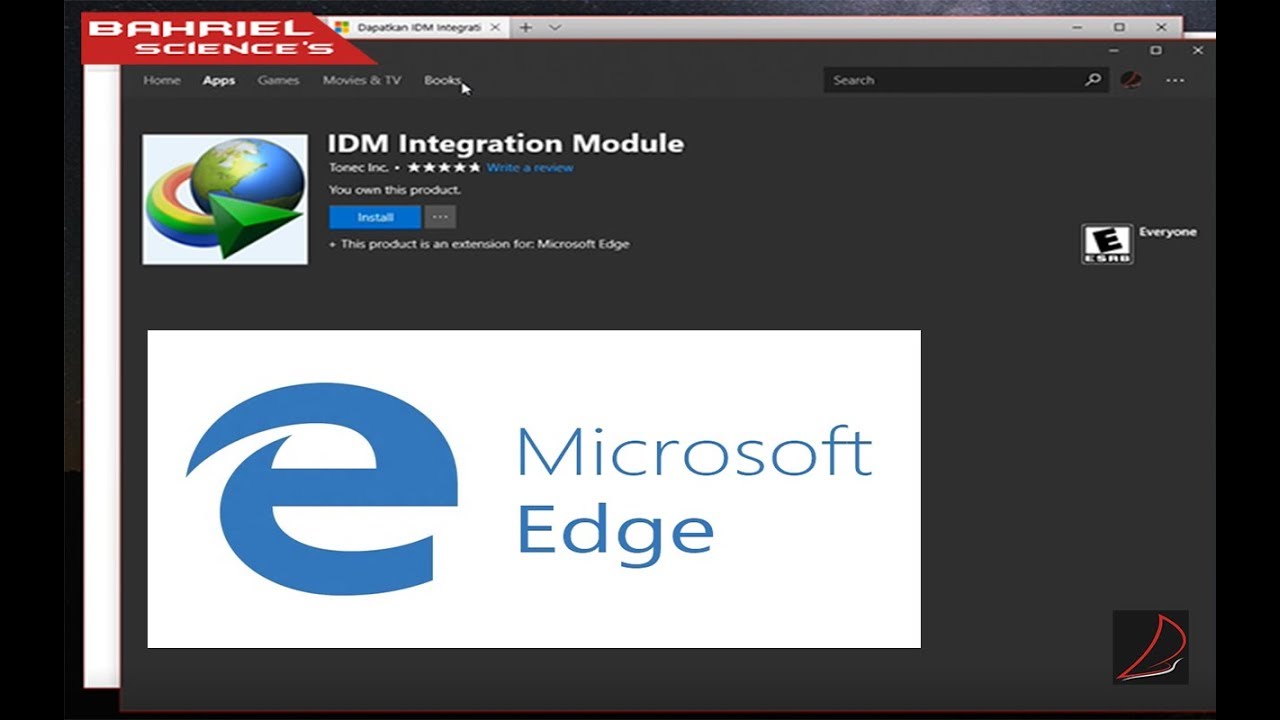Viewport: 1280px width, 720px height.
Task: Open the Microsoft Edge screenshot image
Action: pos(534,489)
